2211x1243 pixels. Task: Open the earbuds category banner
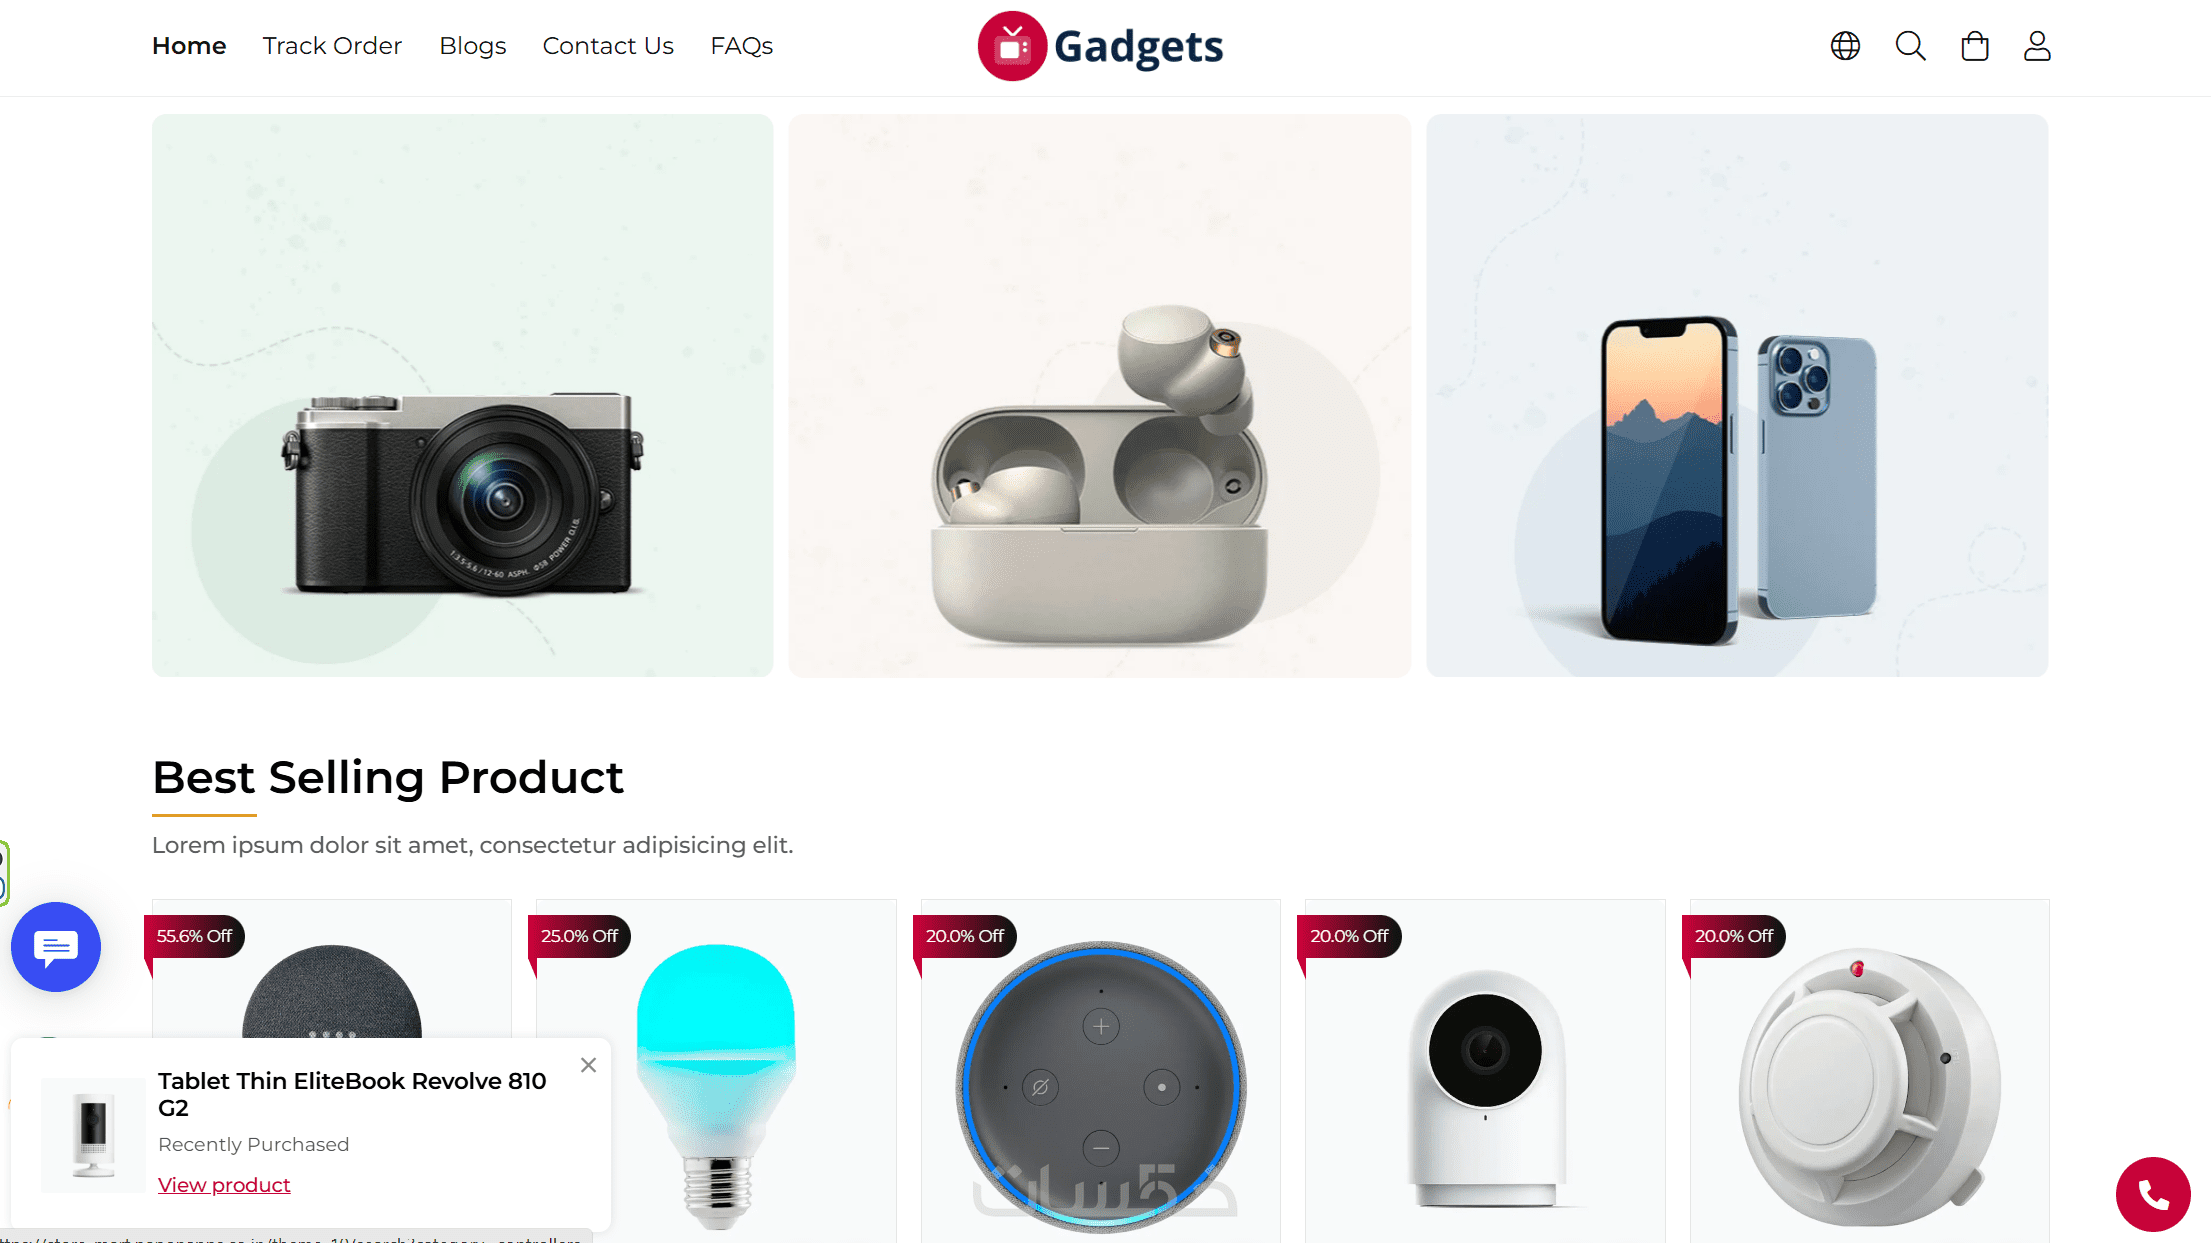(1100, 395)
